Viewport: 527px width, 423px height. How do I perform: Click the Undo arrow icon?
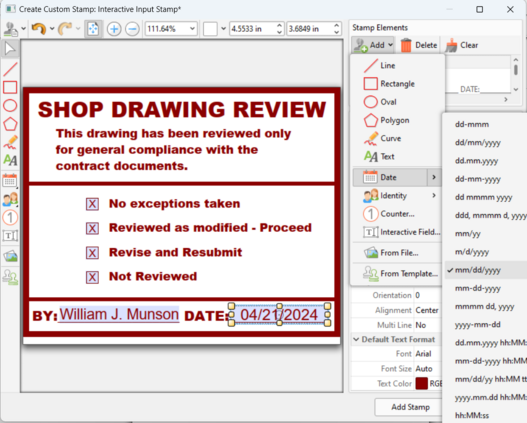(x=39, y=29)
